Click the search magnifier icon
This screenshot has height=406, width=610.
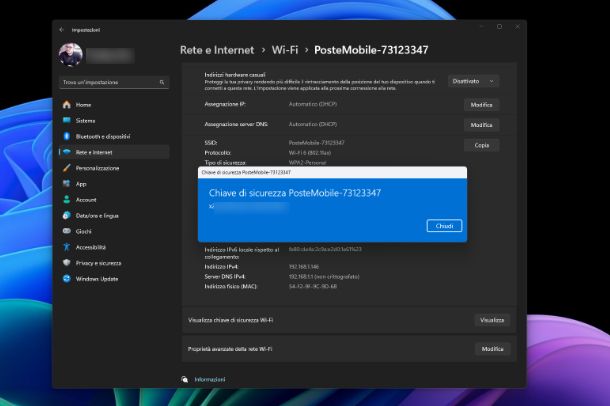point(162,82)
